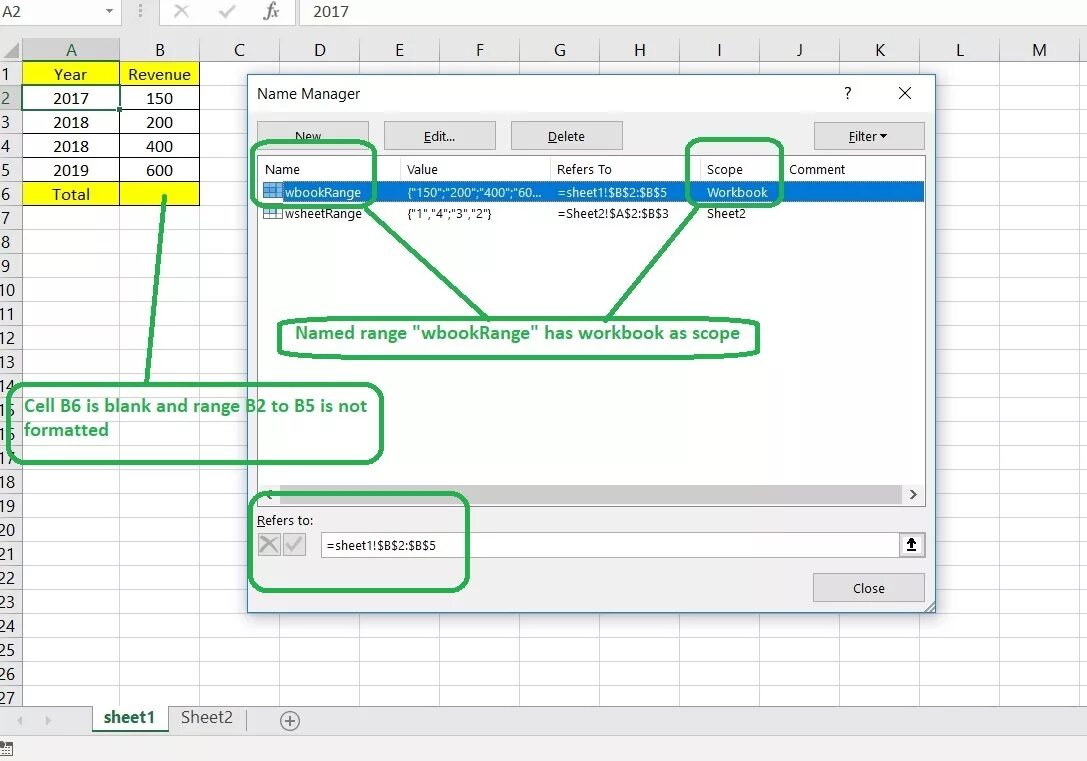Click the cancel X beside the Refers to field
This screenshot has height=761, width=1087.
268,544
